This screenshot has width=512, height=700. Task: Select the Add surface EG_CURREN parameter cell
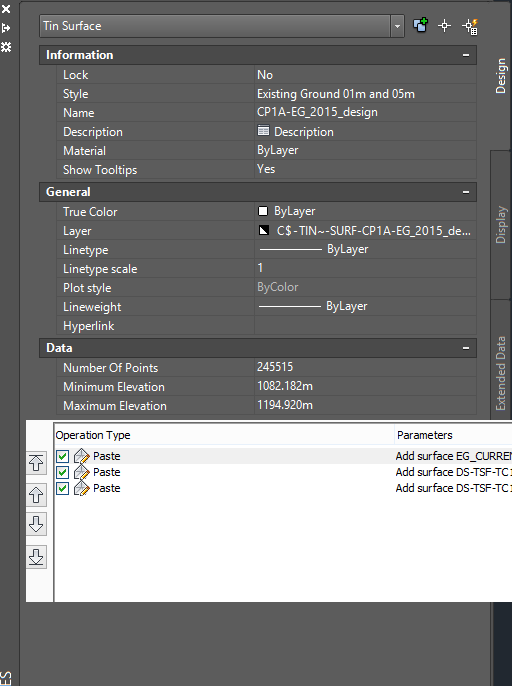[453, 456]
